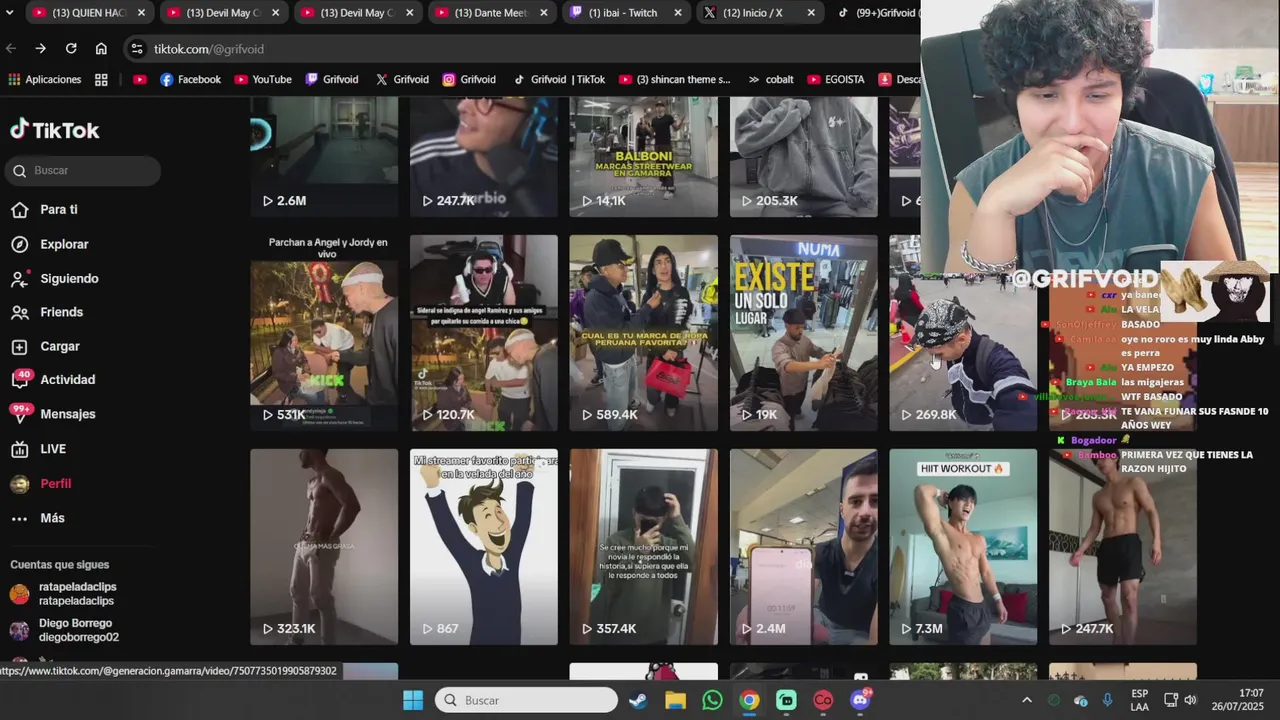Viewport: 1280px width, 720px height.
Task: Click the TikTok Buscar search field
Action: pyautogui.click(x=82, y=171)
